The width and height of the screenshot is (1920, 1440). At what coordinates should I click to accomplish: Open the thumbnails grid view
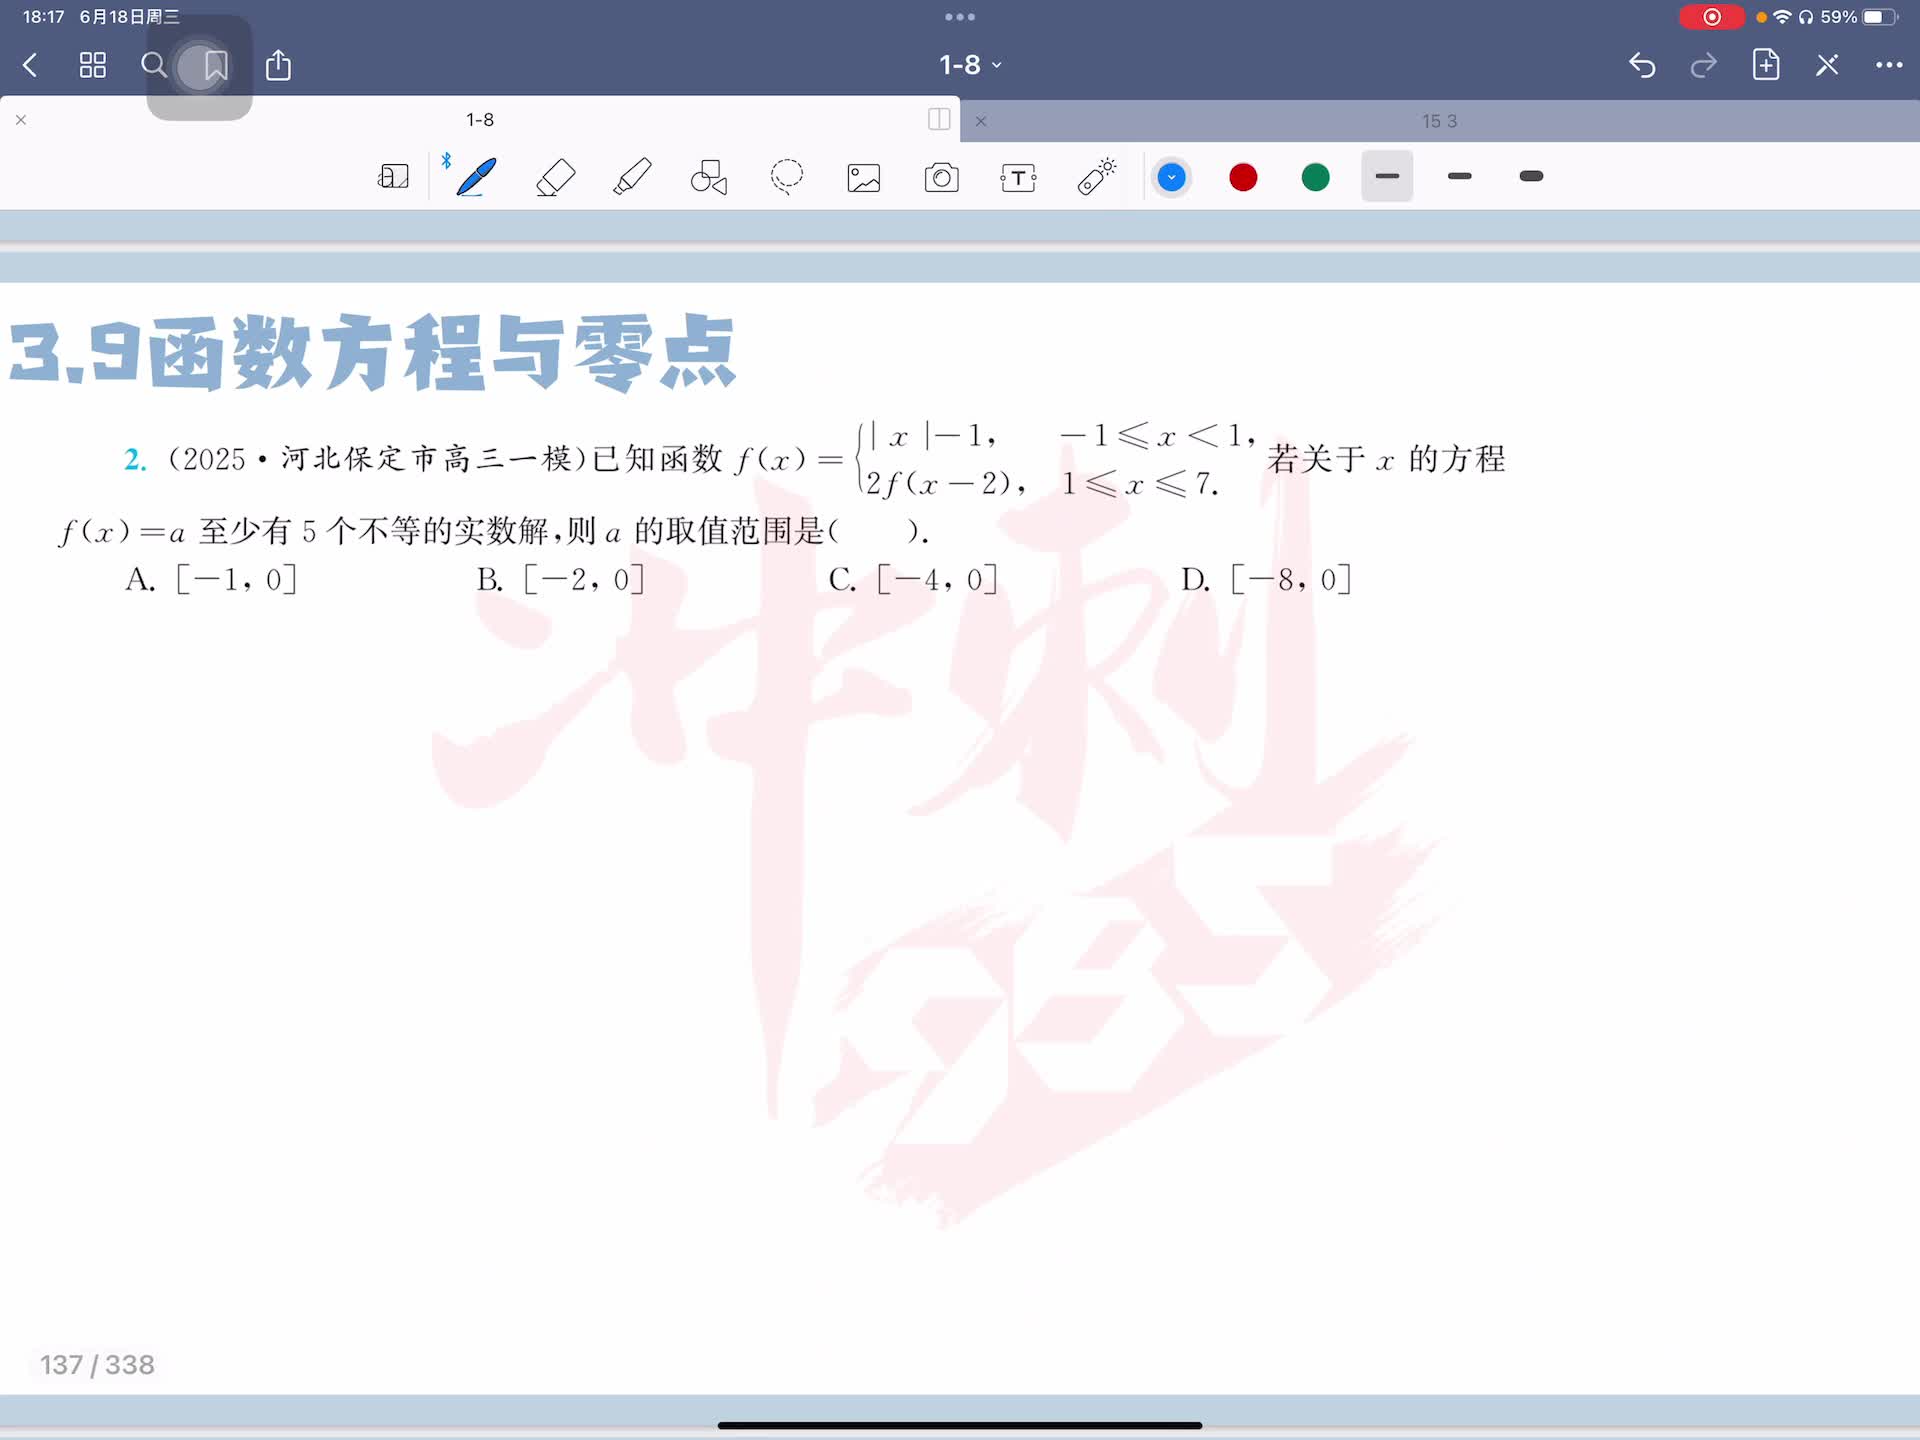(93, 66)
